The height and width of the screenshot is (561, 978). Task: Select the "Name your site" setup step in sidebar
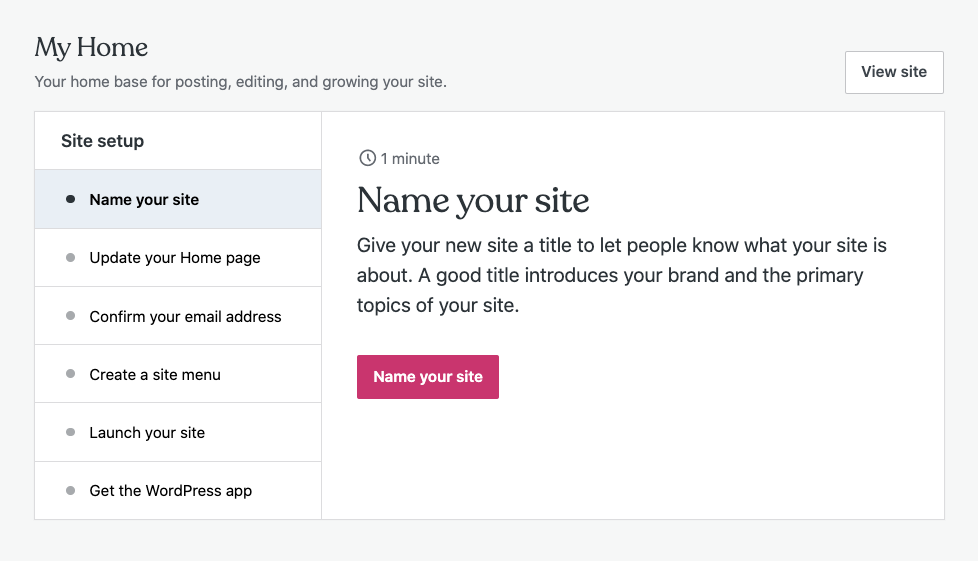[144, 200]
